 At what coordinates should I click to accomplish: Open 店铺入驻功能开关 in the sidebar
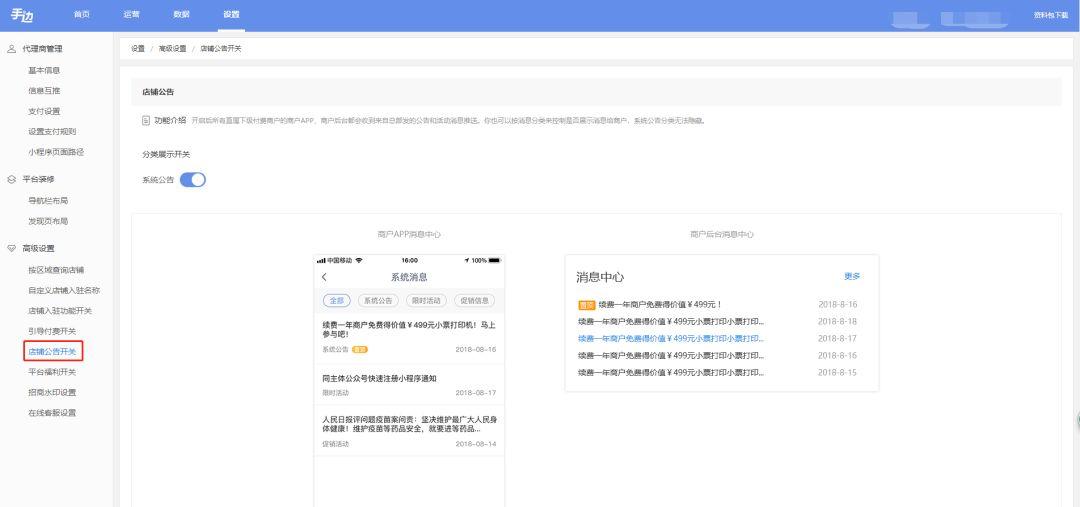point(60,311)
